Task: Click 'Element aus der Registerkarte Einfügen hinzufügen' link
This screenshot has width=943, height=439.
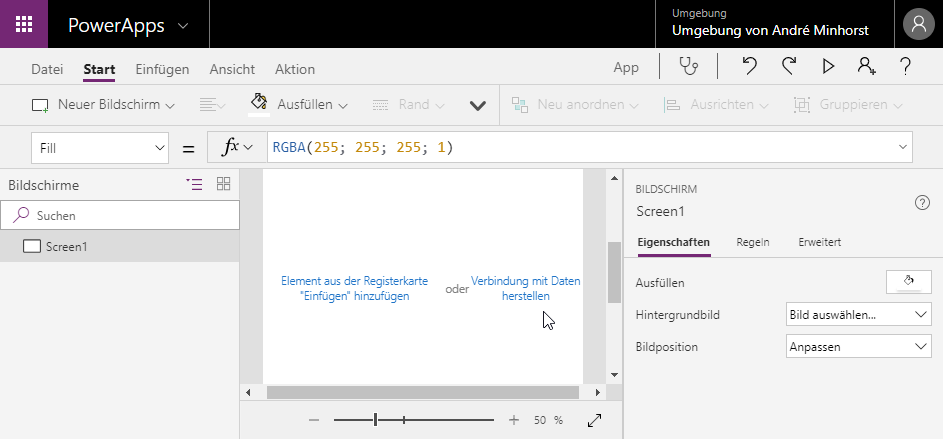Action: click(354, 289)
